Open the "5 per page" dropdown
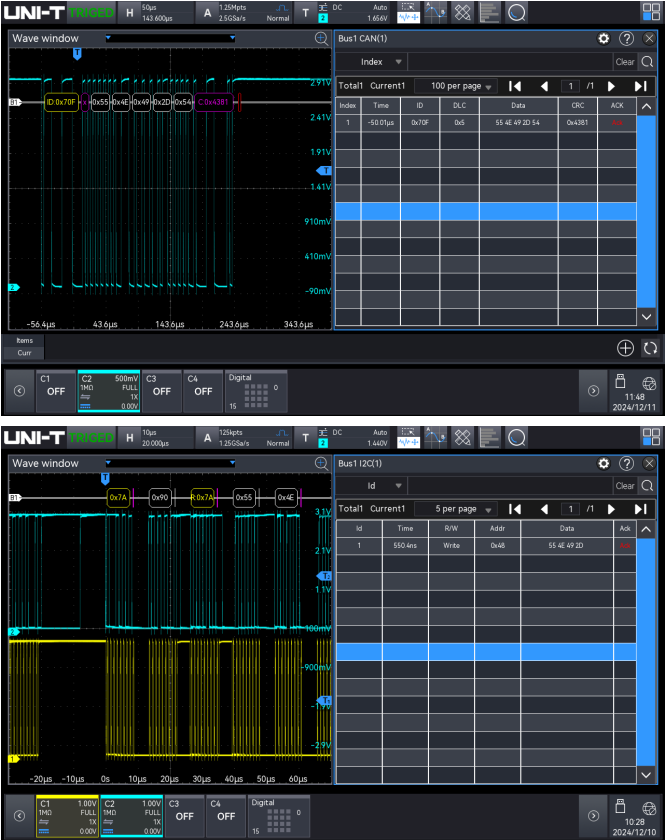The image size is (668, 840). [x=456, y=509]
